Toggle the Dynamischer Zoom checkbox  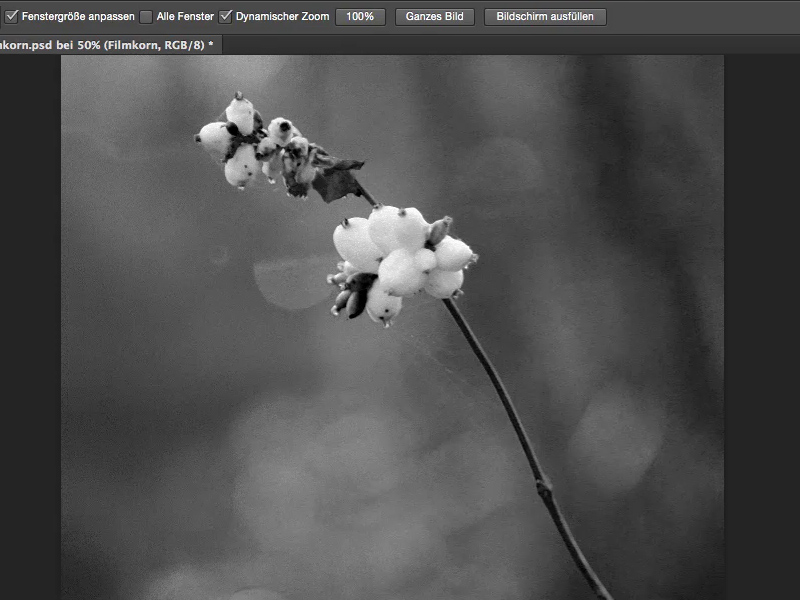(226, 16)
